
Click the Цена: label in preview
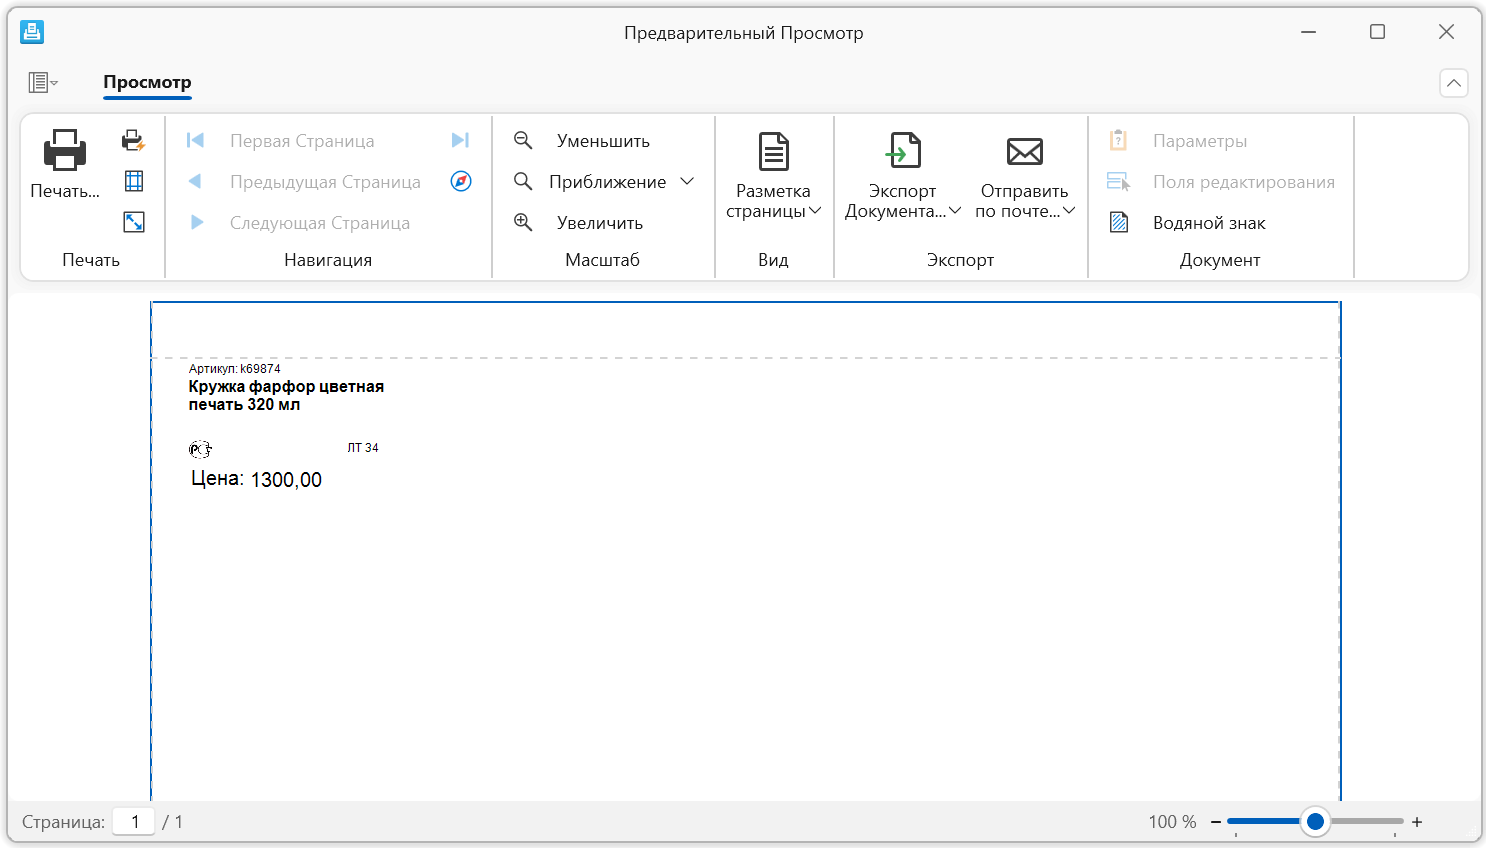(x=217, y=479)
